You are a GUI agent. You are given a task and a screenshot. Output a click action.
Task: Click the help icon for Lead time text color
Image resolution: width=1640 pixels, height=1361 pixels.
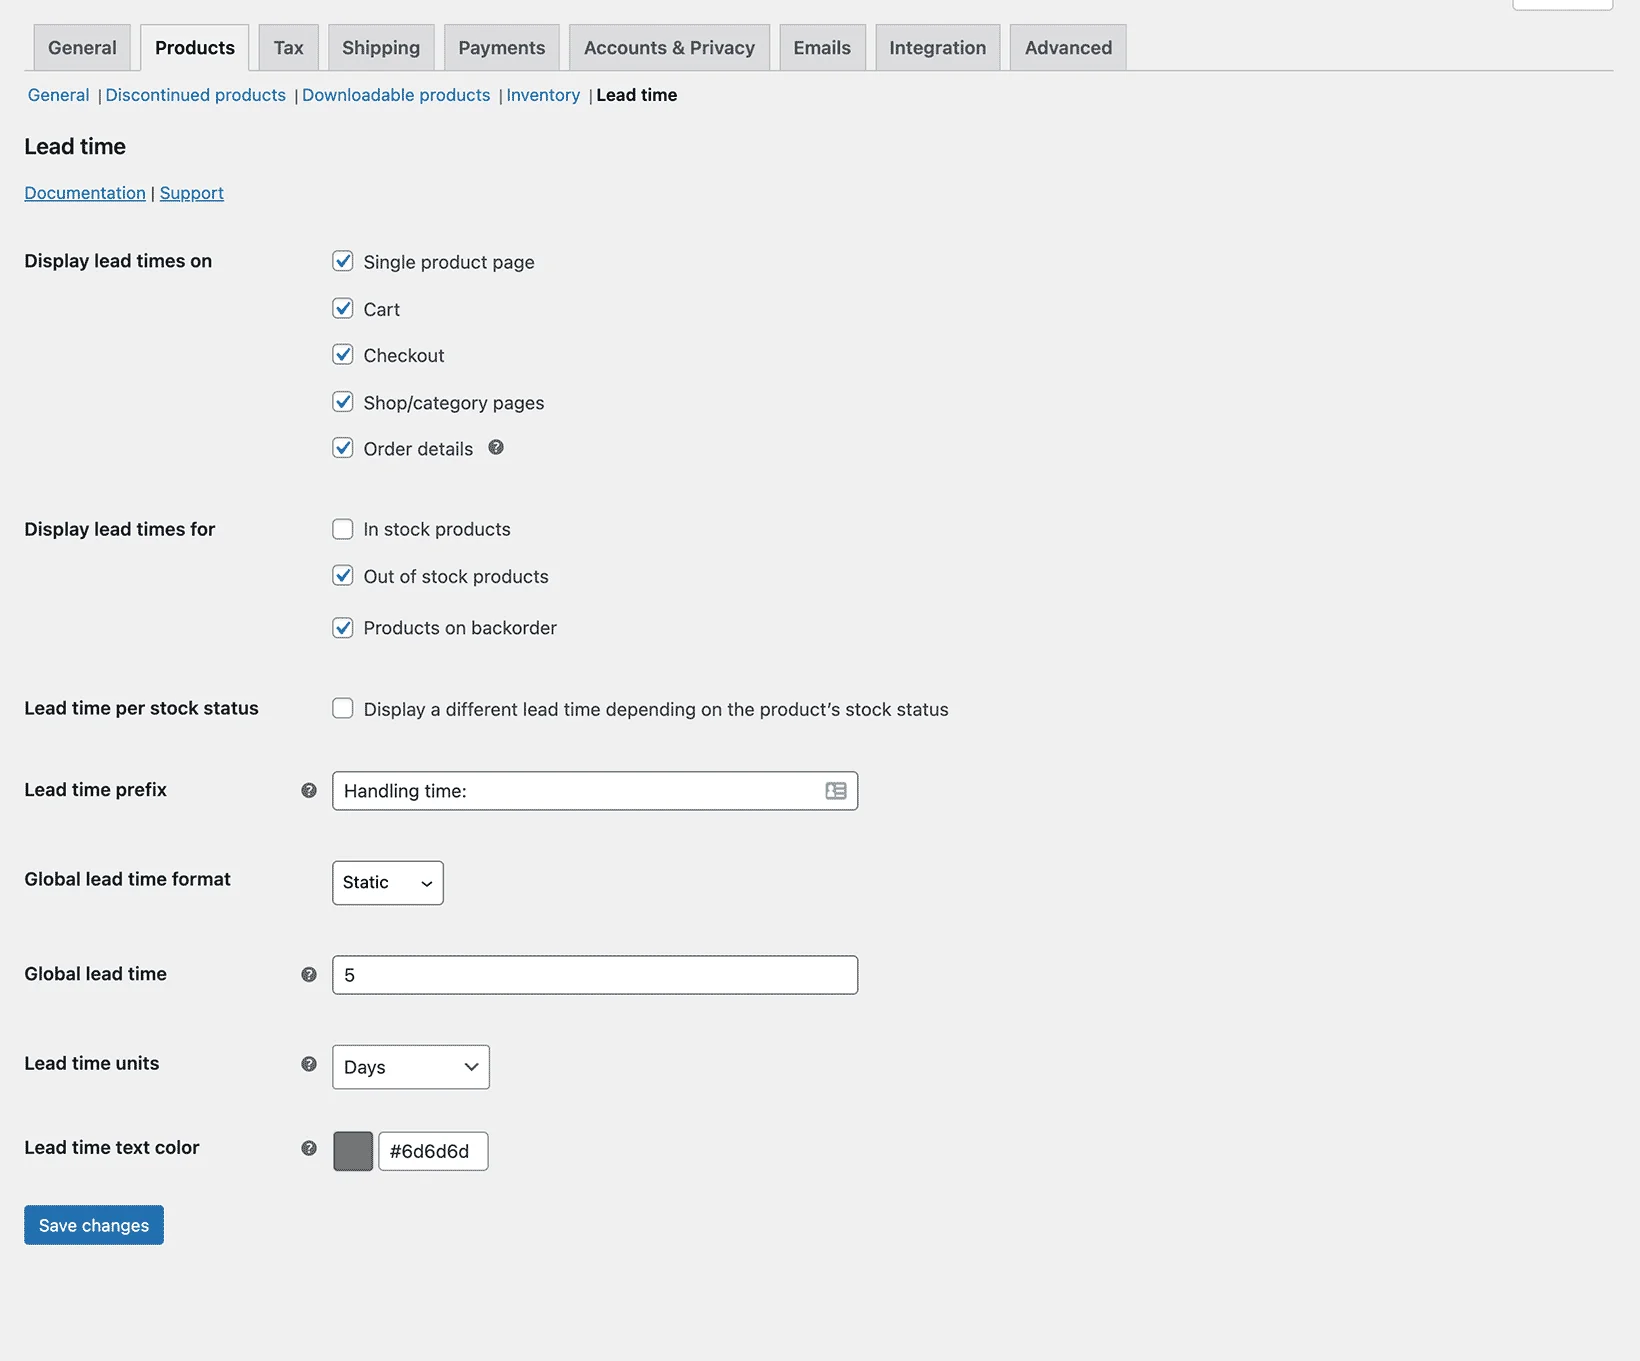tap(307, 1148)
